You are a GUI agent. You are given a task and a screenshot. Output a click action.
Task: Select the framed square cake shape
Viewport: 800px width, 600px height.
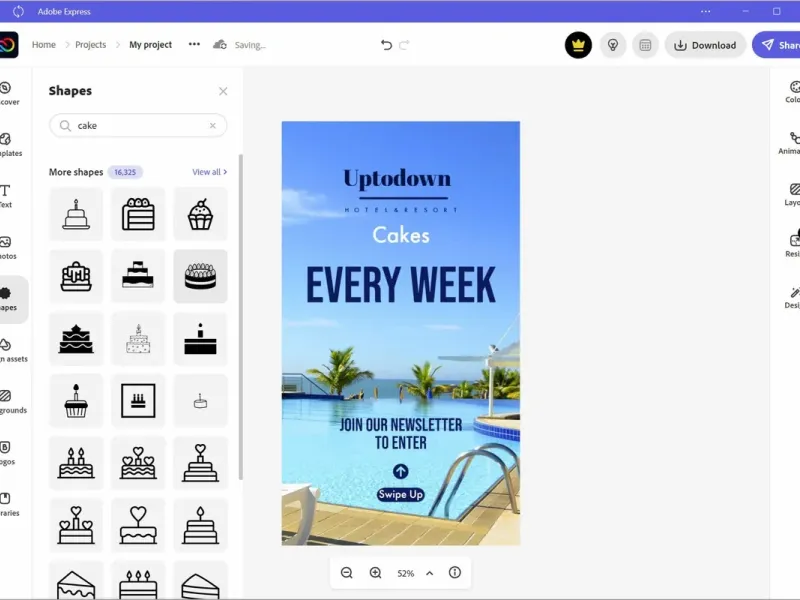pos(138,401)
